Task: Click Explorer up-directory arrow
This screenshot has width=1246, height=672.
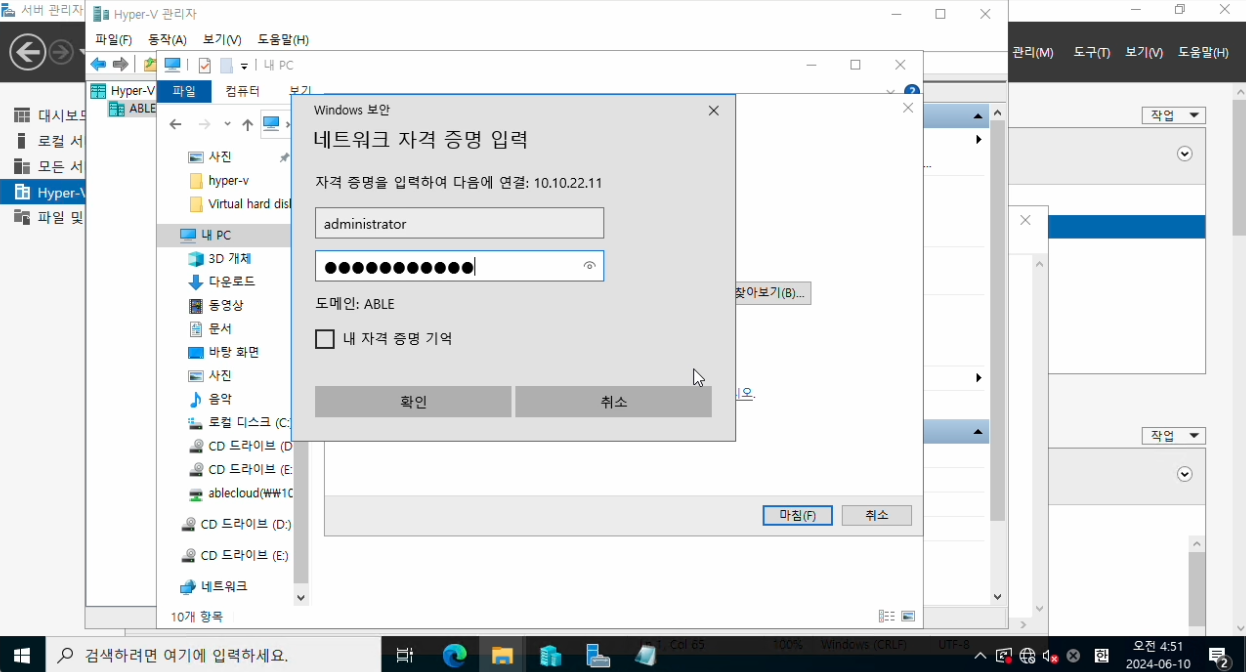Action: [x=247, y=124]
